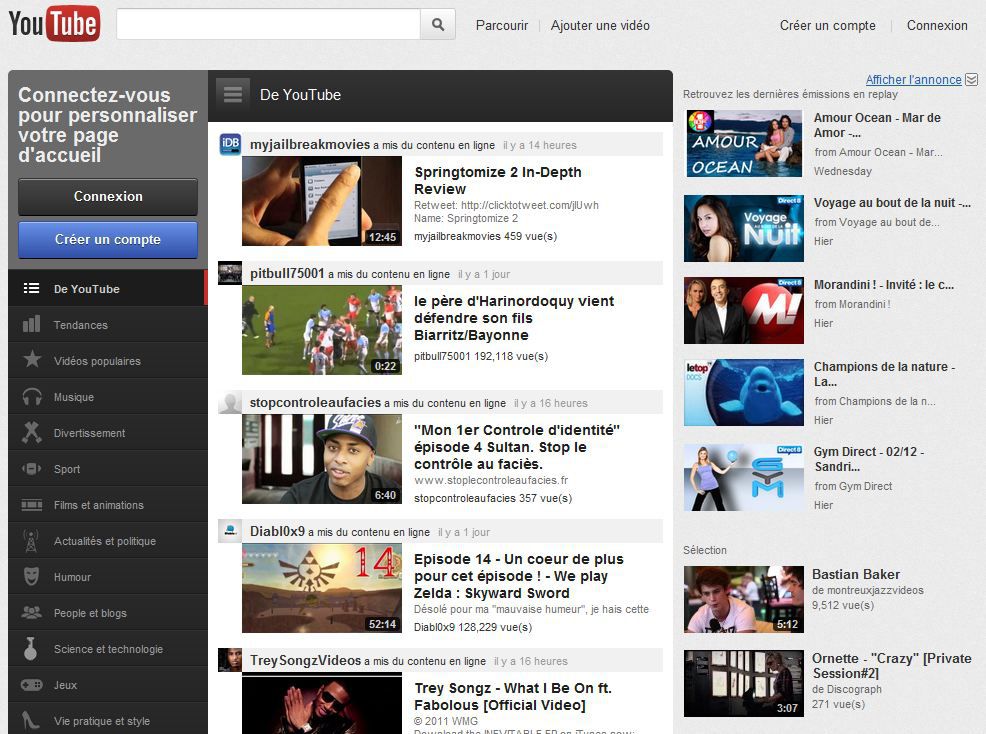
Task: Open the Bastian Baker video thumbnail
Action: click(744, 599)
